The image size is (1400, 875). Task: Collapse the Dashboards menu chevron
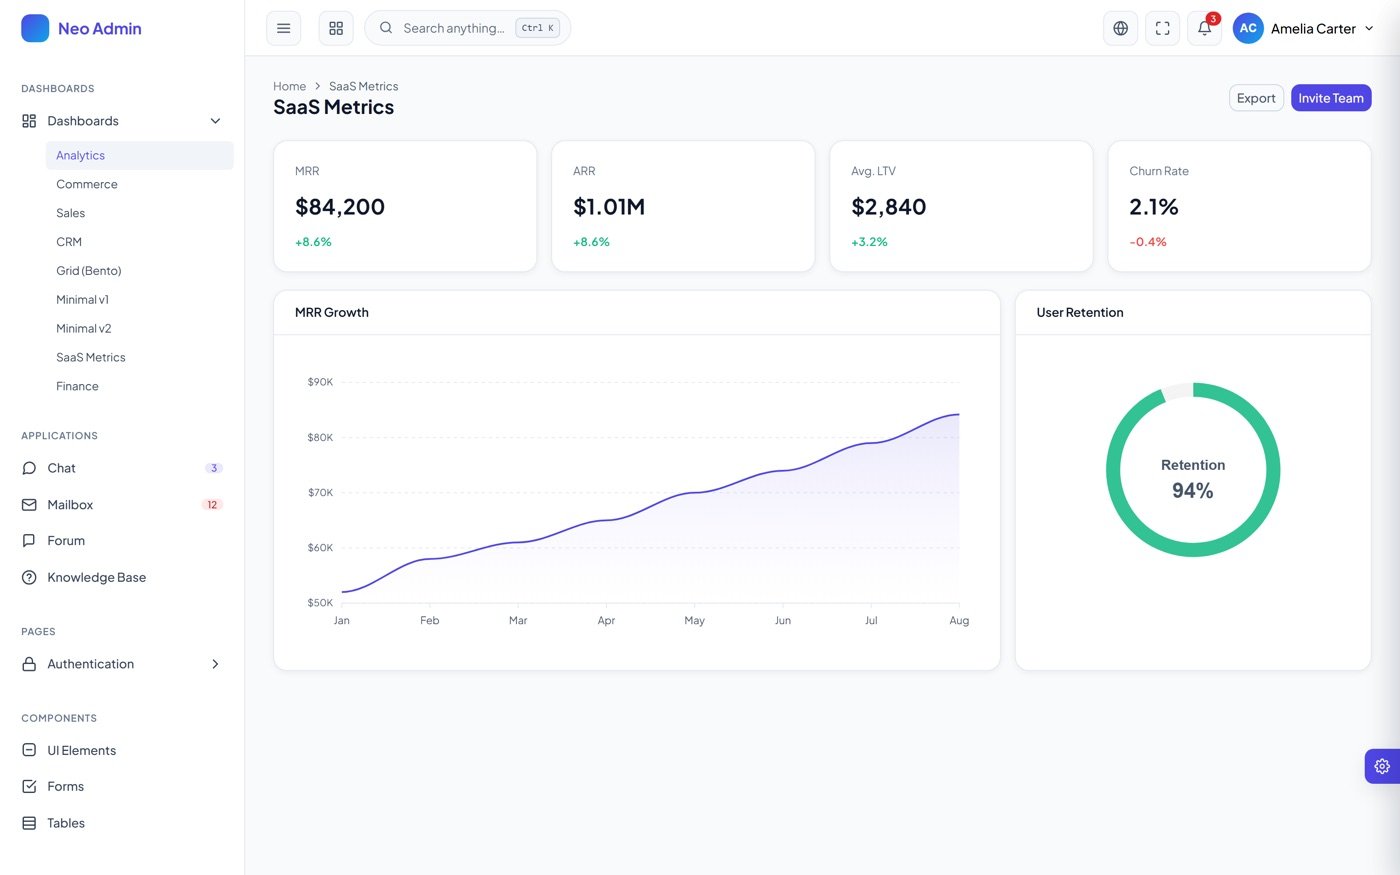(215, 121)
